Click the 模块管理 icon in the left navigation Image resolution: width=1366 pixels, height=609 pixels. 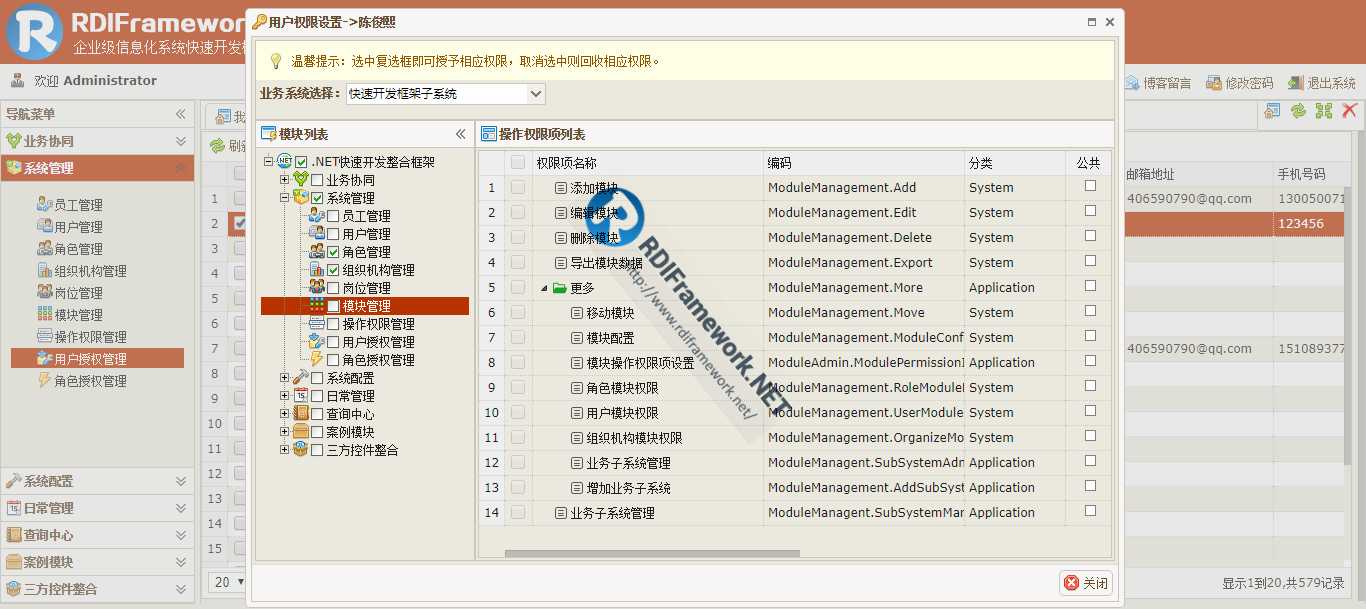pyautogui.click(x=44, y=314)
